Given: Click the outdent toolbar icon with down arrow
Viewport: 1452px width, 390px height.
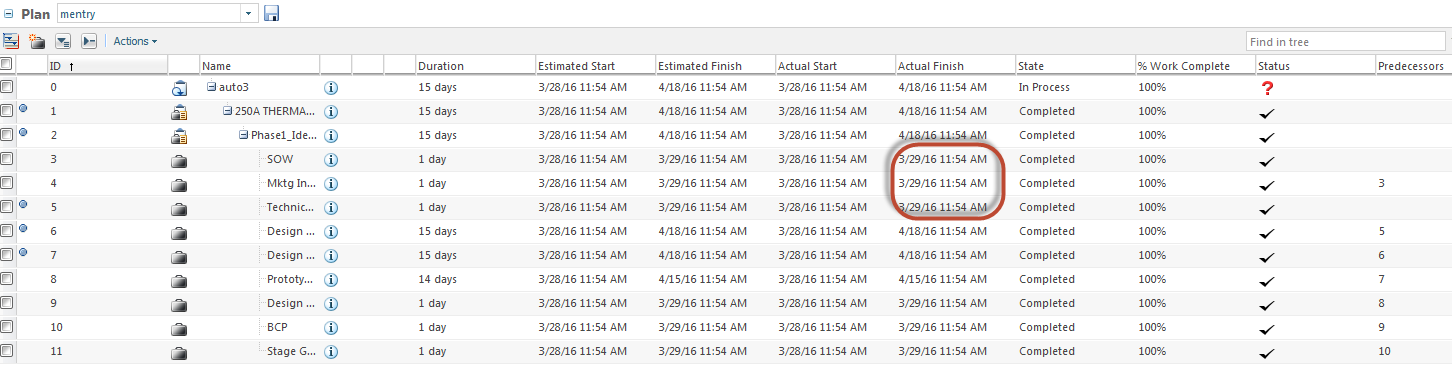Looking at the screenshot, I should pyautogui.click(x=63, y=41).
